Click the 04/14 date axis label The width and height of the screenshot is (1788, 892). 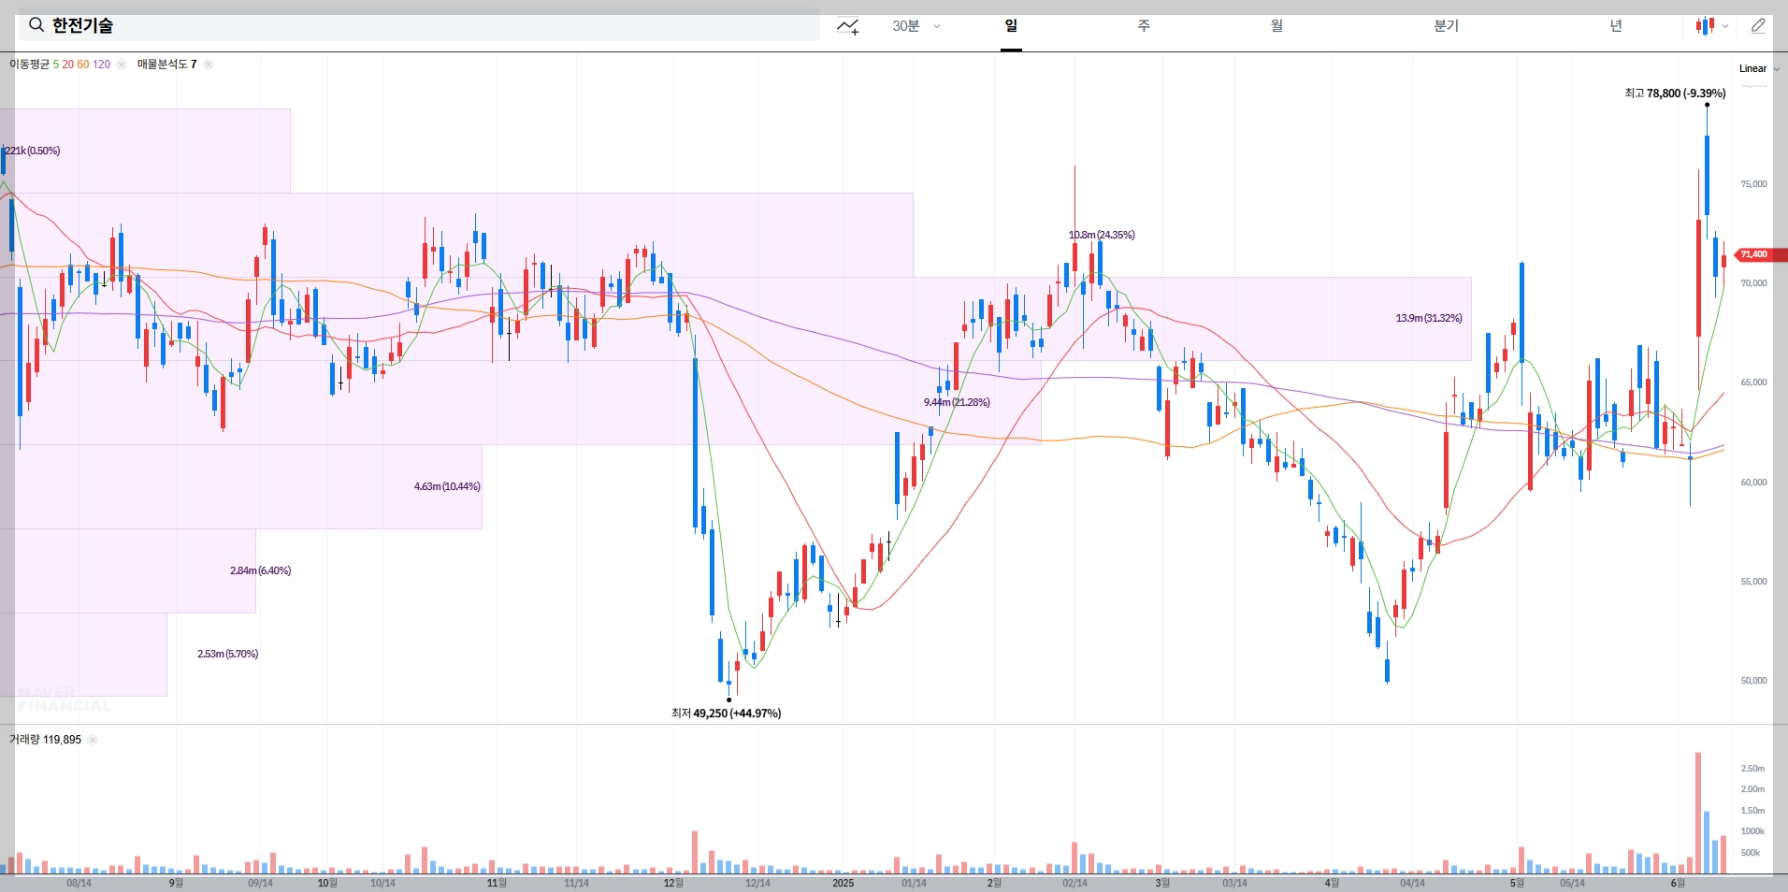tap(1412, 883)
